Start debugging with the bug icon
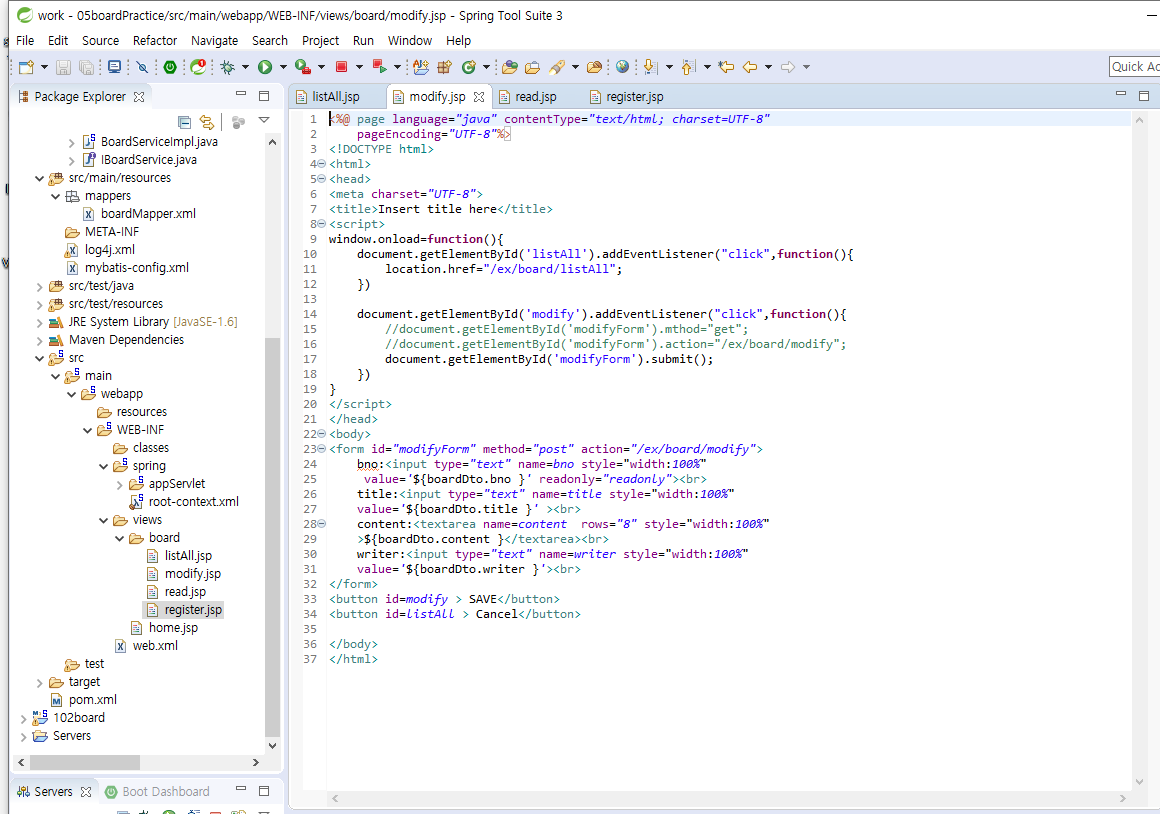Screen dimensions: 1160x814 228,67
